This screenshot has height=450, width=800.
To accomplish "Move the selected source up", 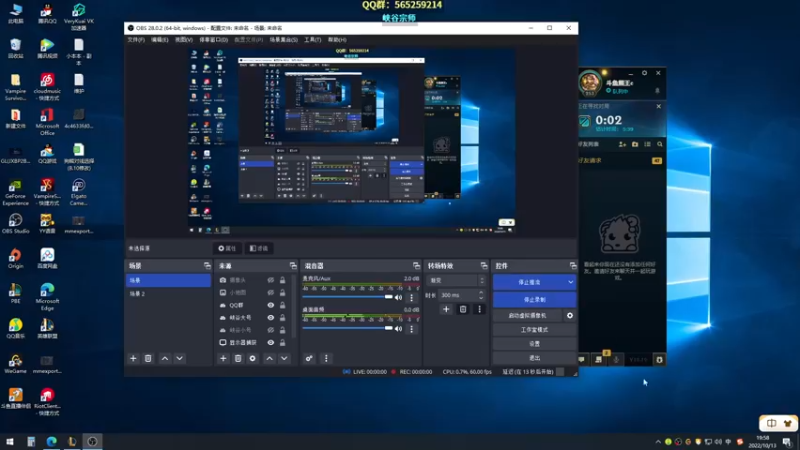I will pos(269,358).
